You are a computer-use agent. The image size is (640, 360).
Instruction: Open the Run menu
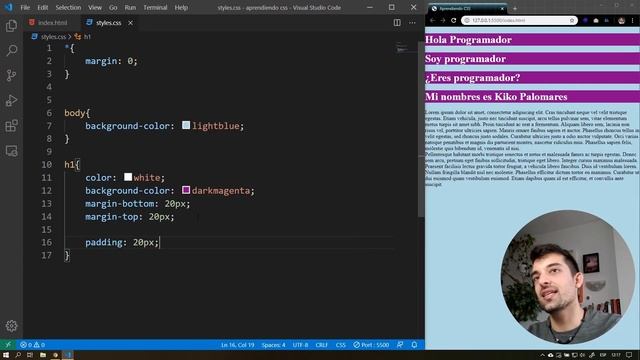130,7
